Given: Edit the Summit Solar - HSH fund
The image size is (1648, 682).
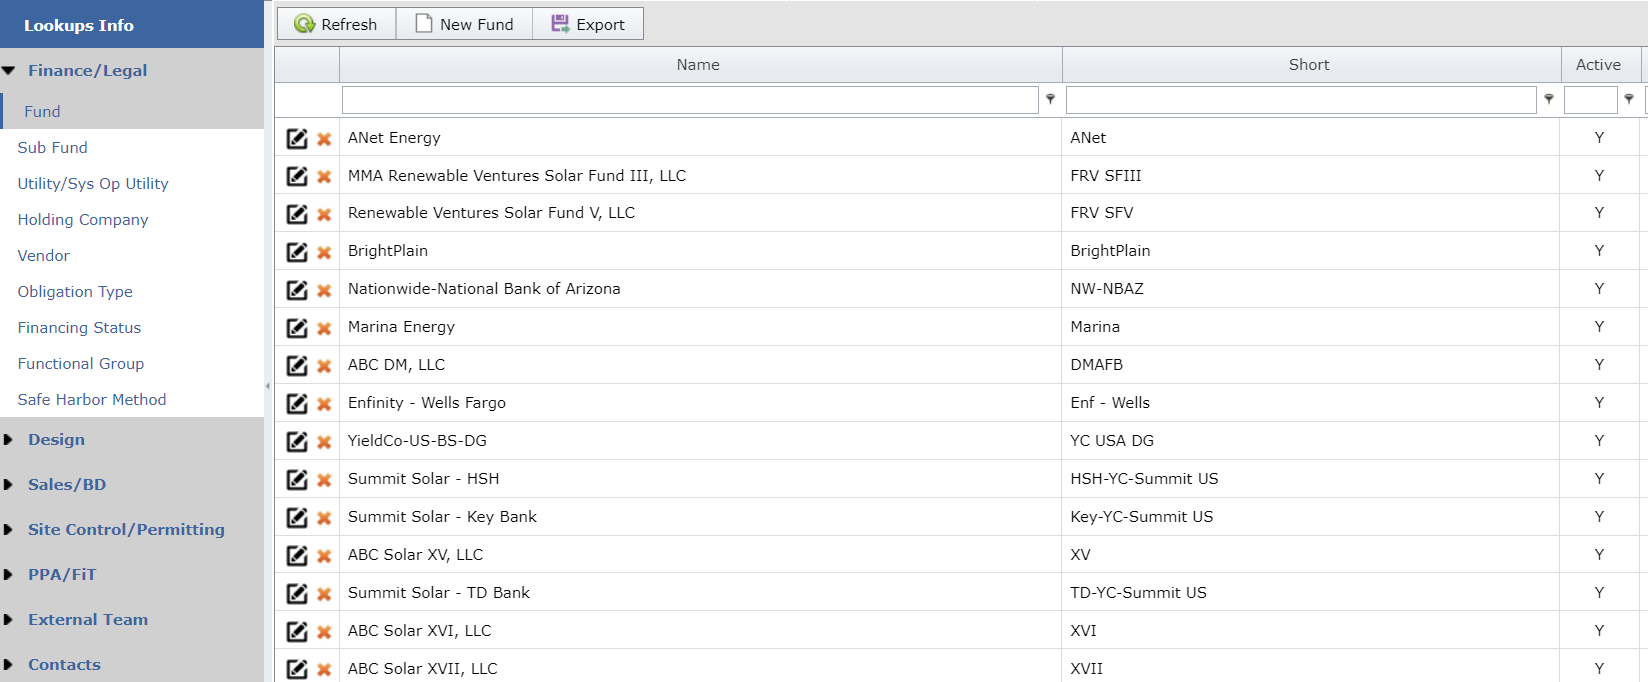Looking at the screenshot, I should tap(297, 480).
